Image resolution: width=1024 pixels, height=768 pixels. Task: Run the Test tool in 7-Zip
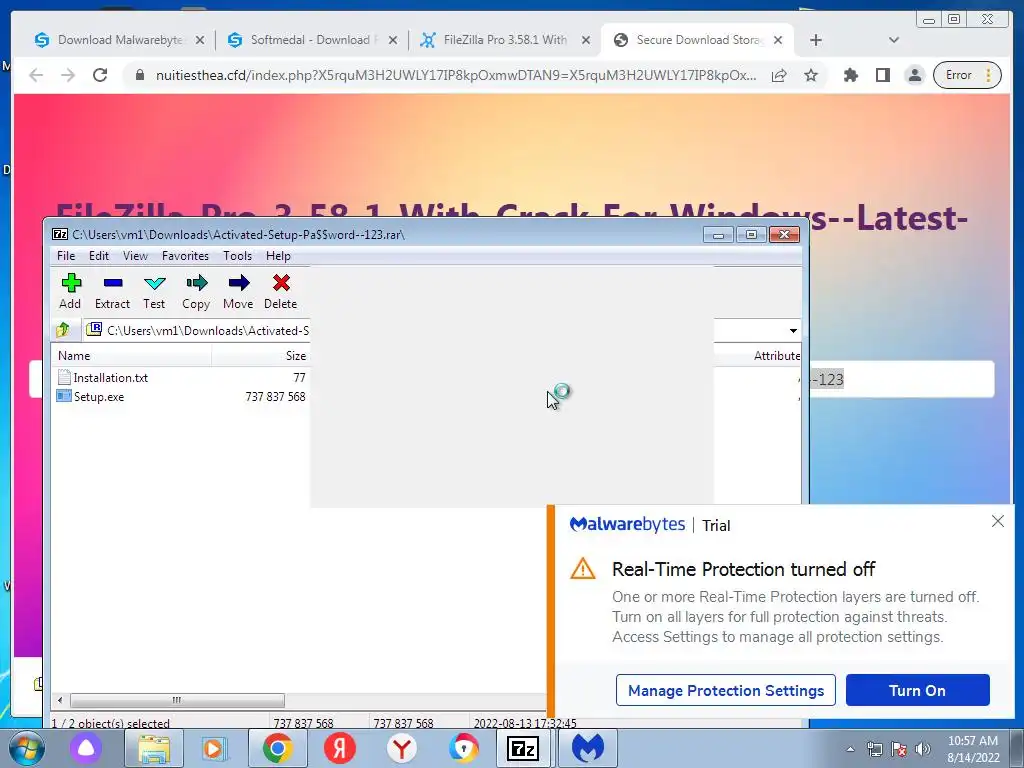tap(154, 291)
